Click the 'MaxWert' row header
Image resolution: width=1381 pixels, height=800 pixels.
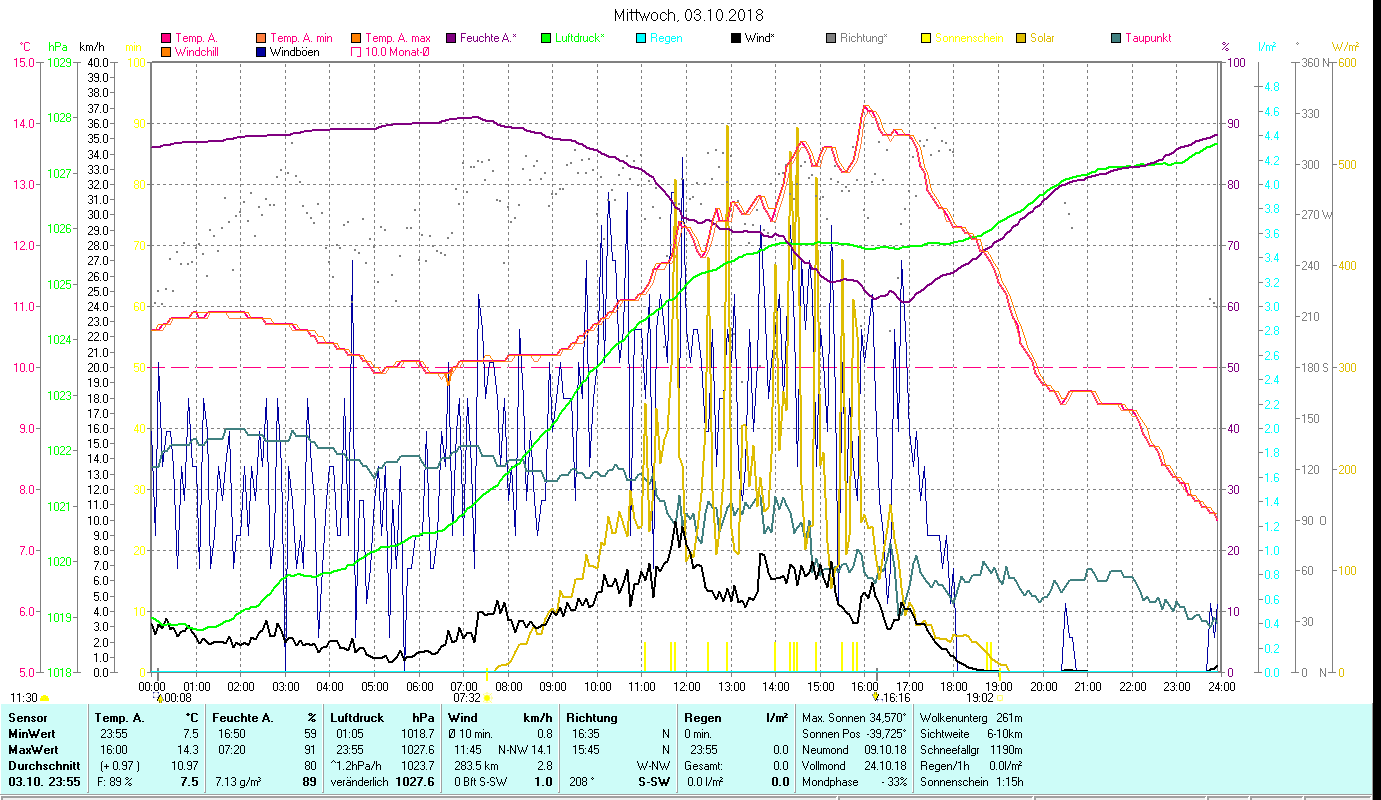[x=32, y=750]
